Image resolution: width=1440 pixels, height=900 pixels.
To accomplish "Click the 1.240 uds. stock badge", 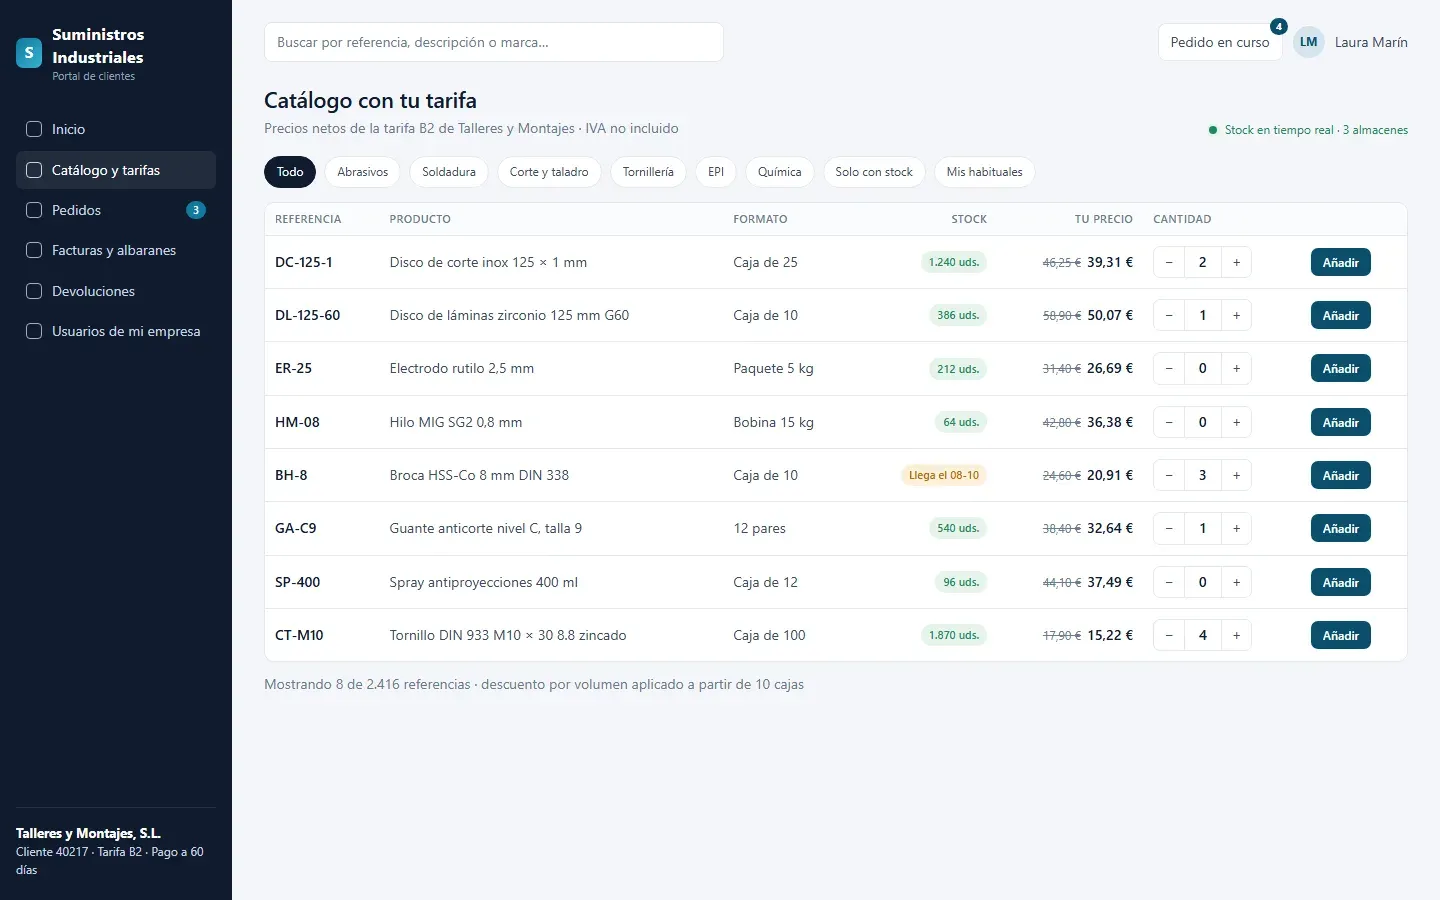I will pos(954,263).
